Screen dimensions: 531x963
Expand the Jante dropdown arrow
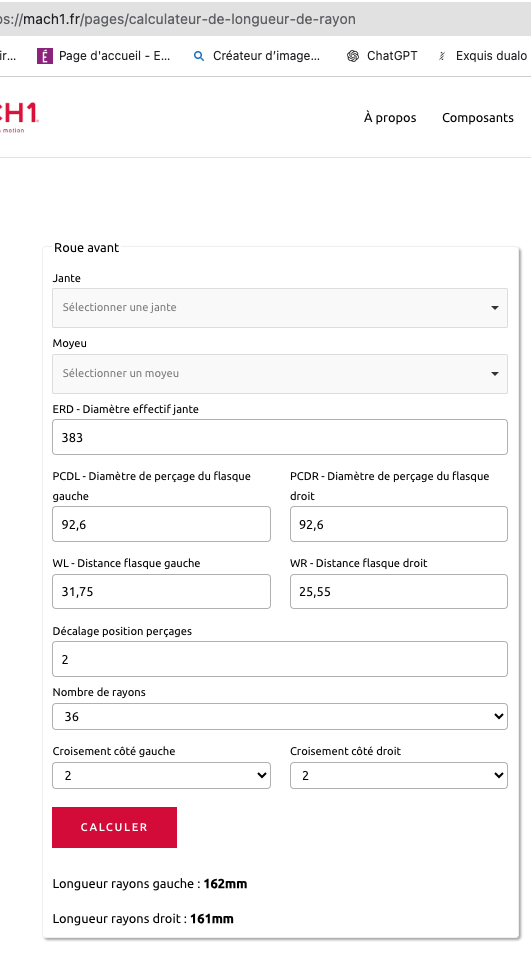[x=495, y=308]
